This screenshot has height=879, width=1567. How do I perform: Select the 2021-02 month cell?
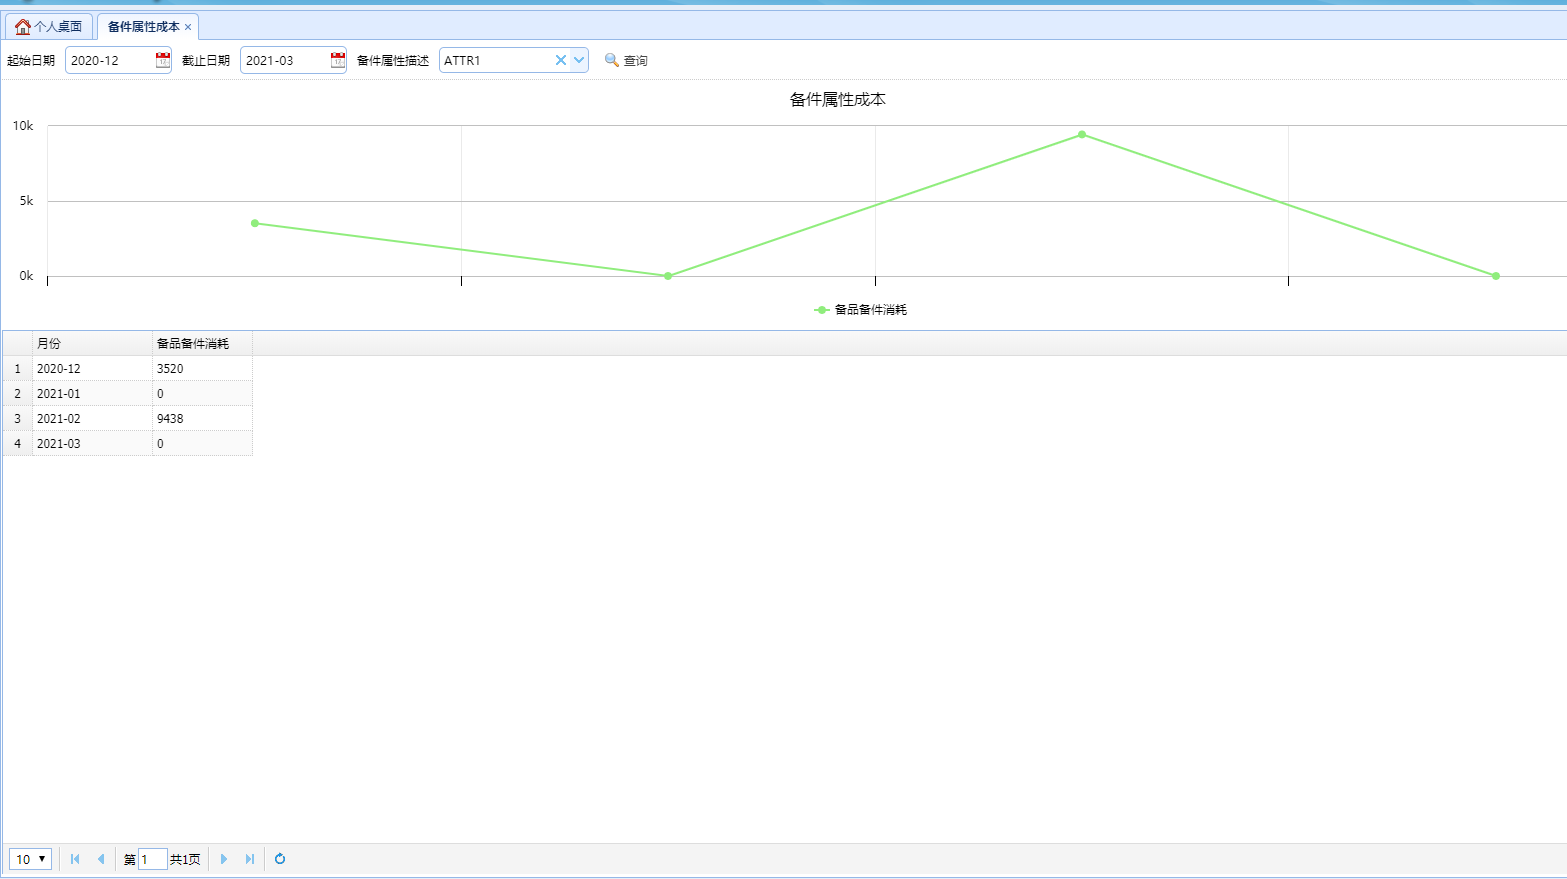click(x=92, y=418)
